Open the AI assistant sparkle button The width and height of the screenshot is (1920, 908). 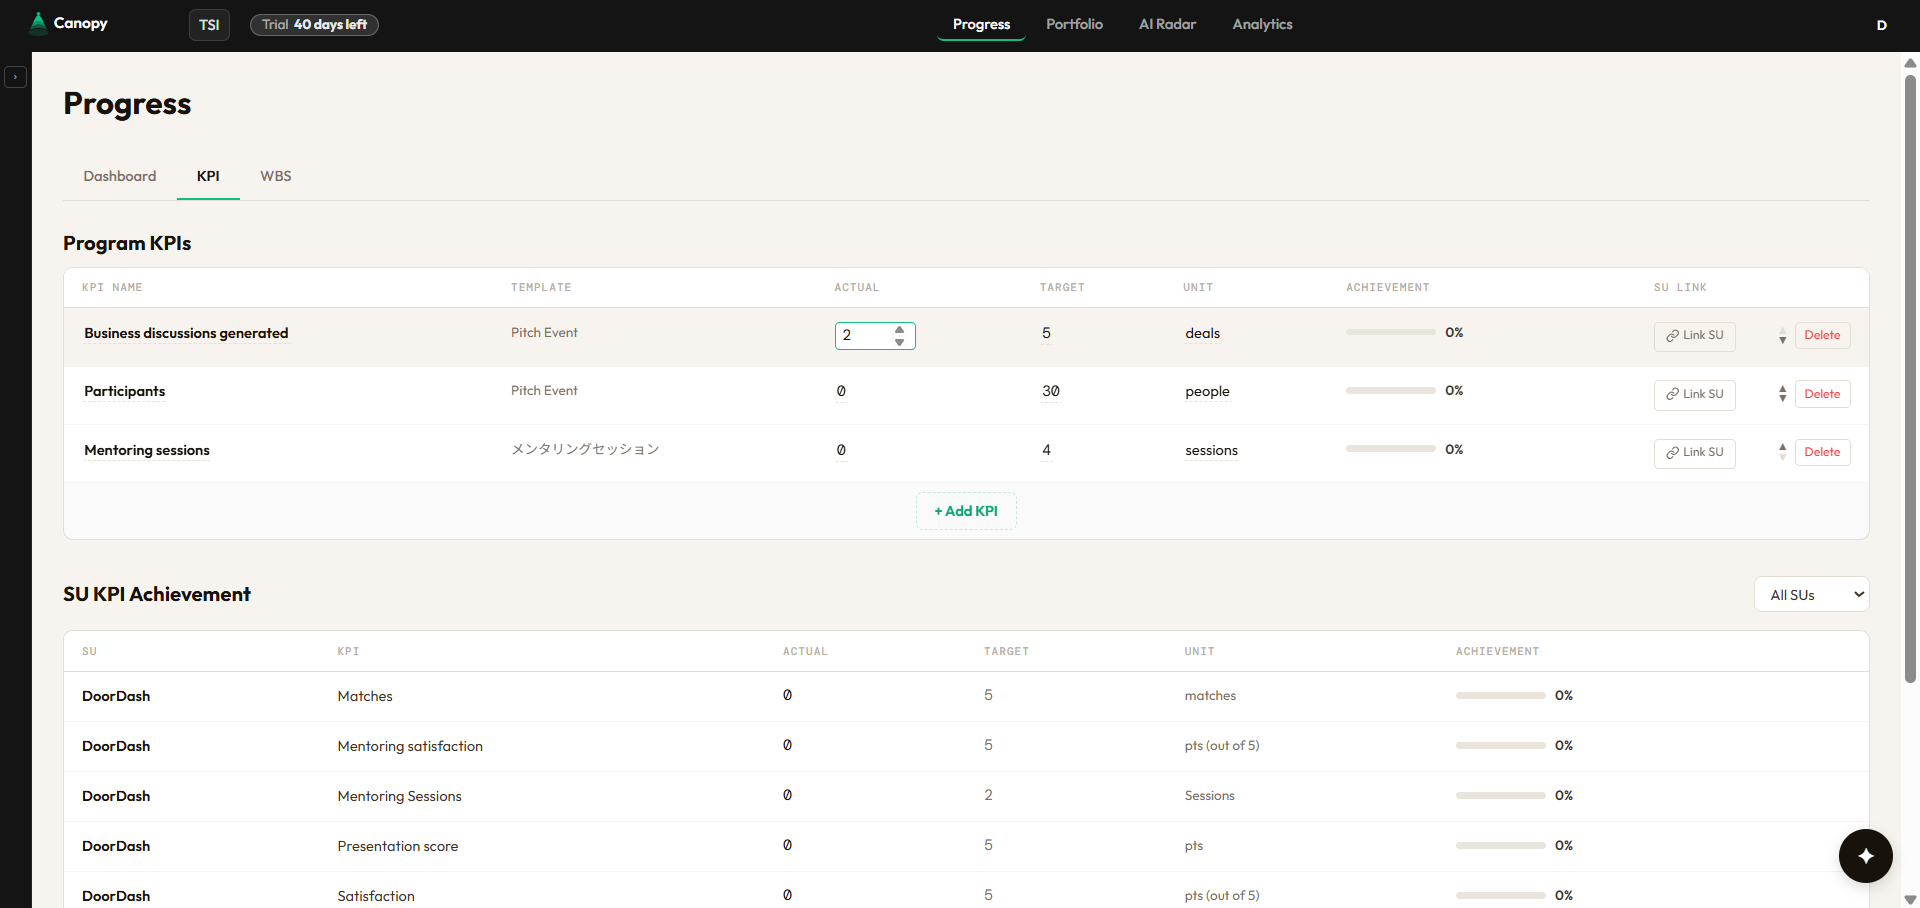[1865, 856]
